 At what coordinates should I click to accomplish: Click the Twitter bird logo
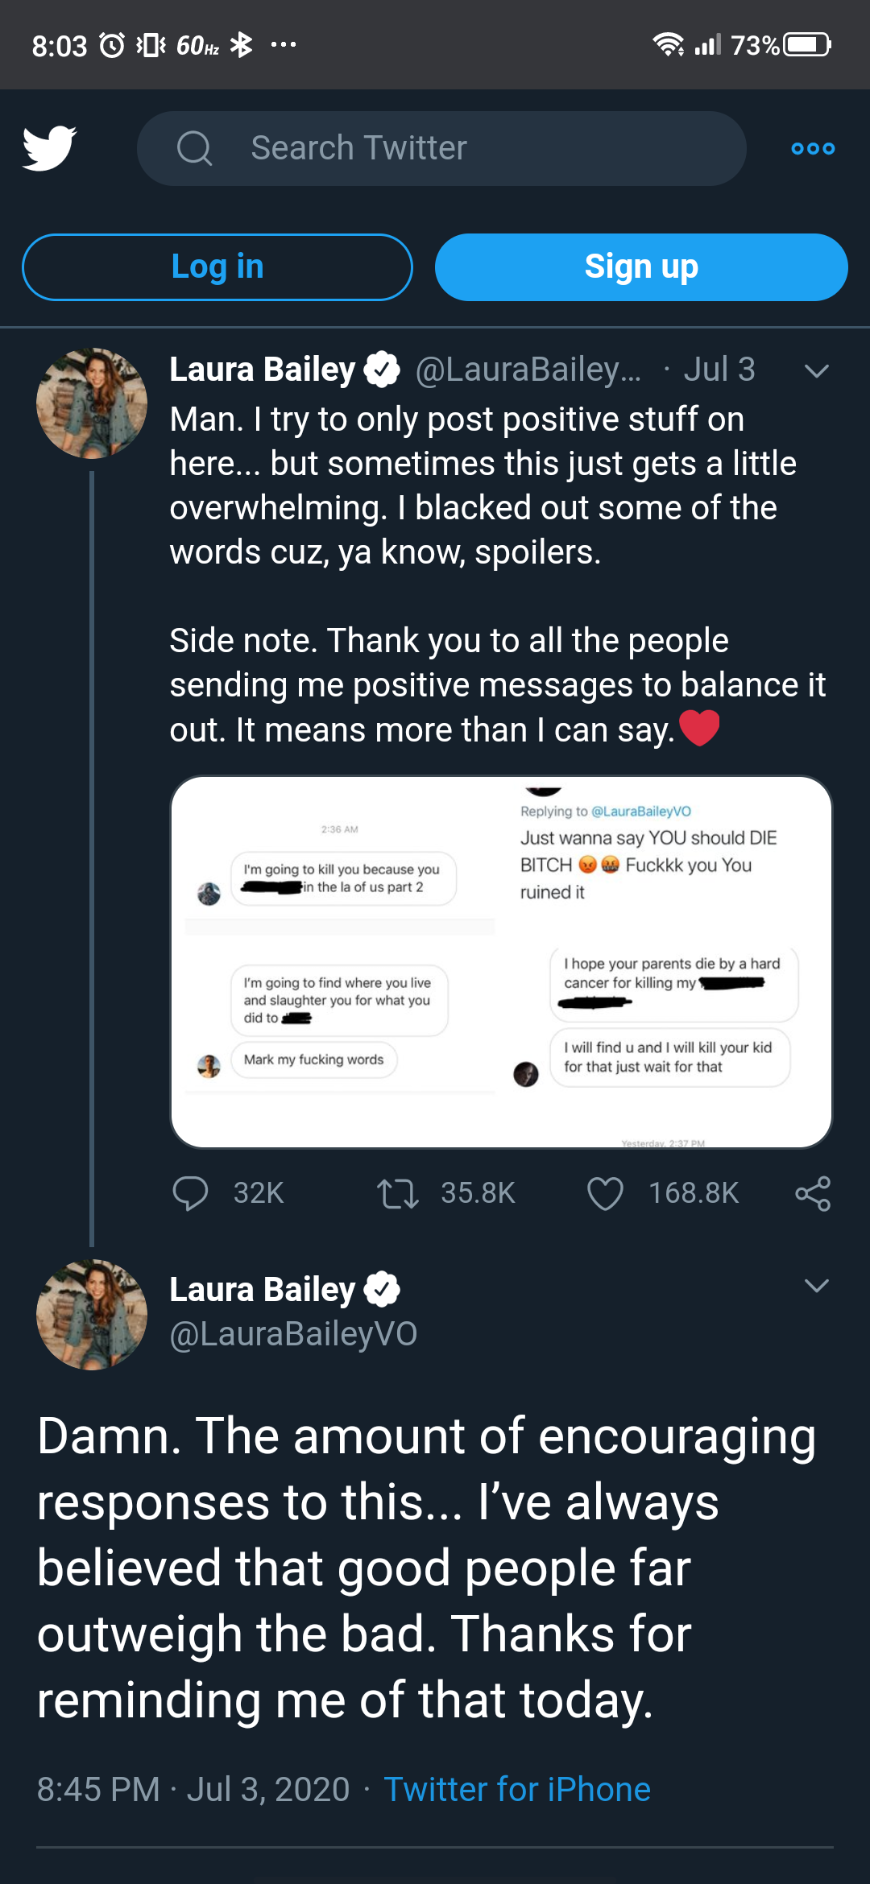click(49, 148)
